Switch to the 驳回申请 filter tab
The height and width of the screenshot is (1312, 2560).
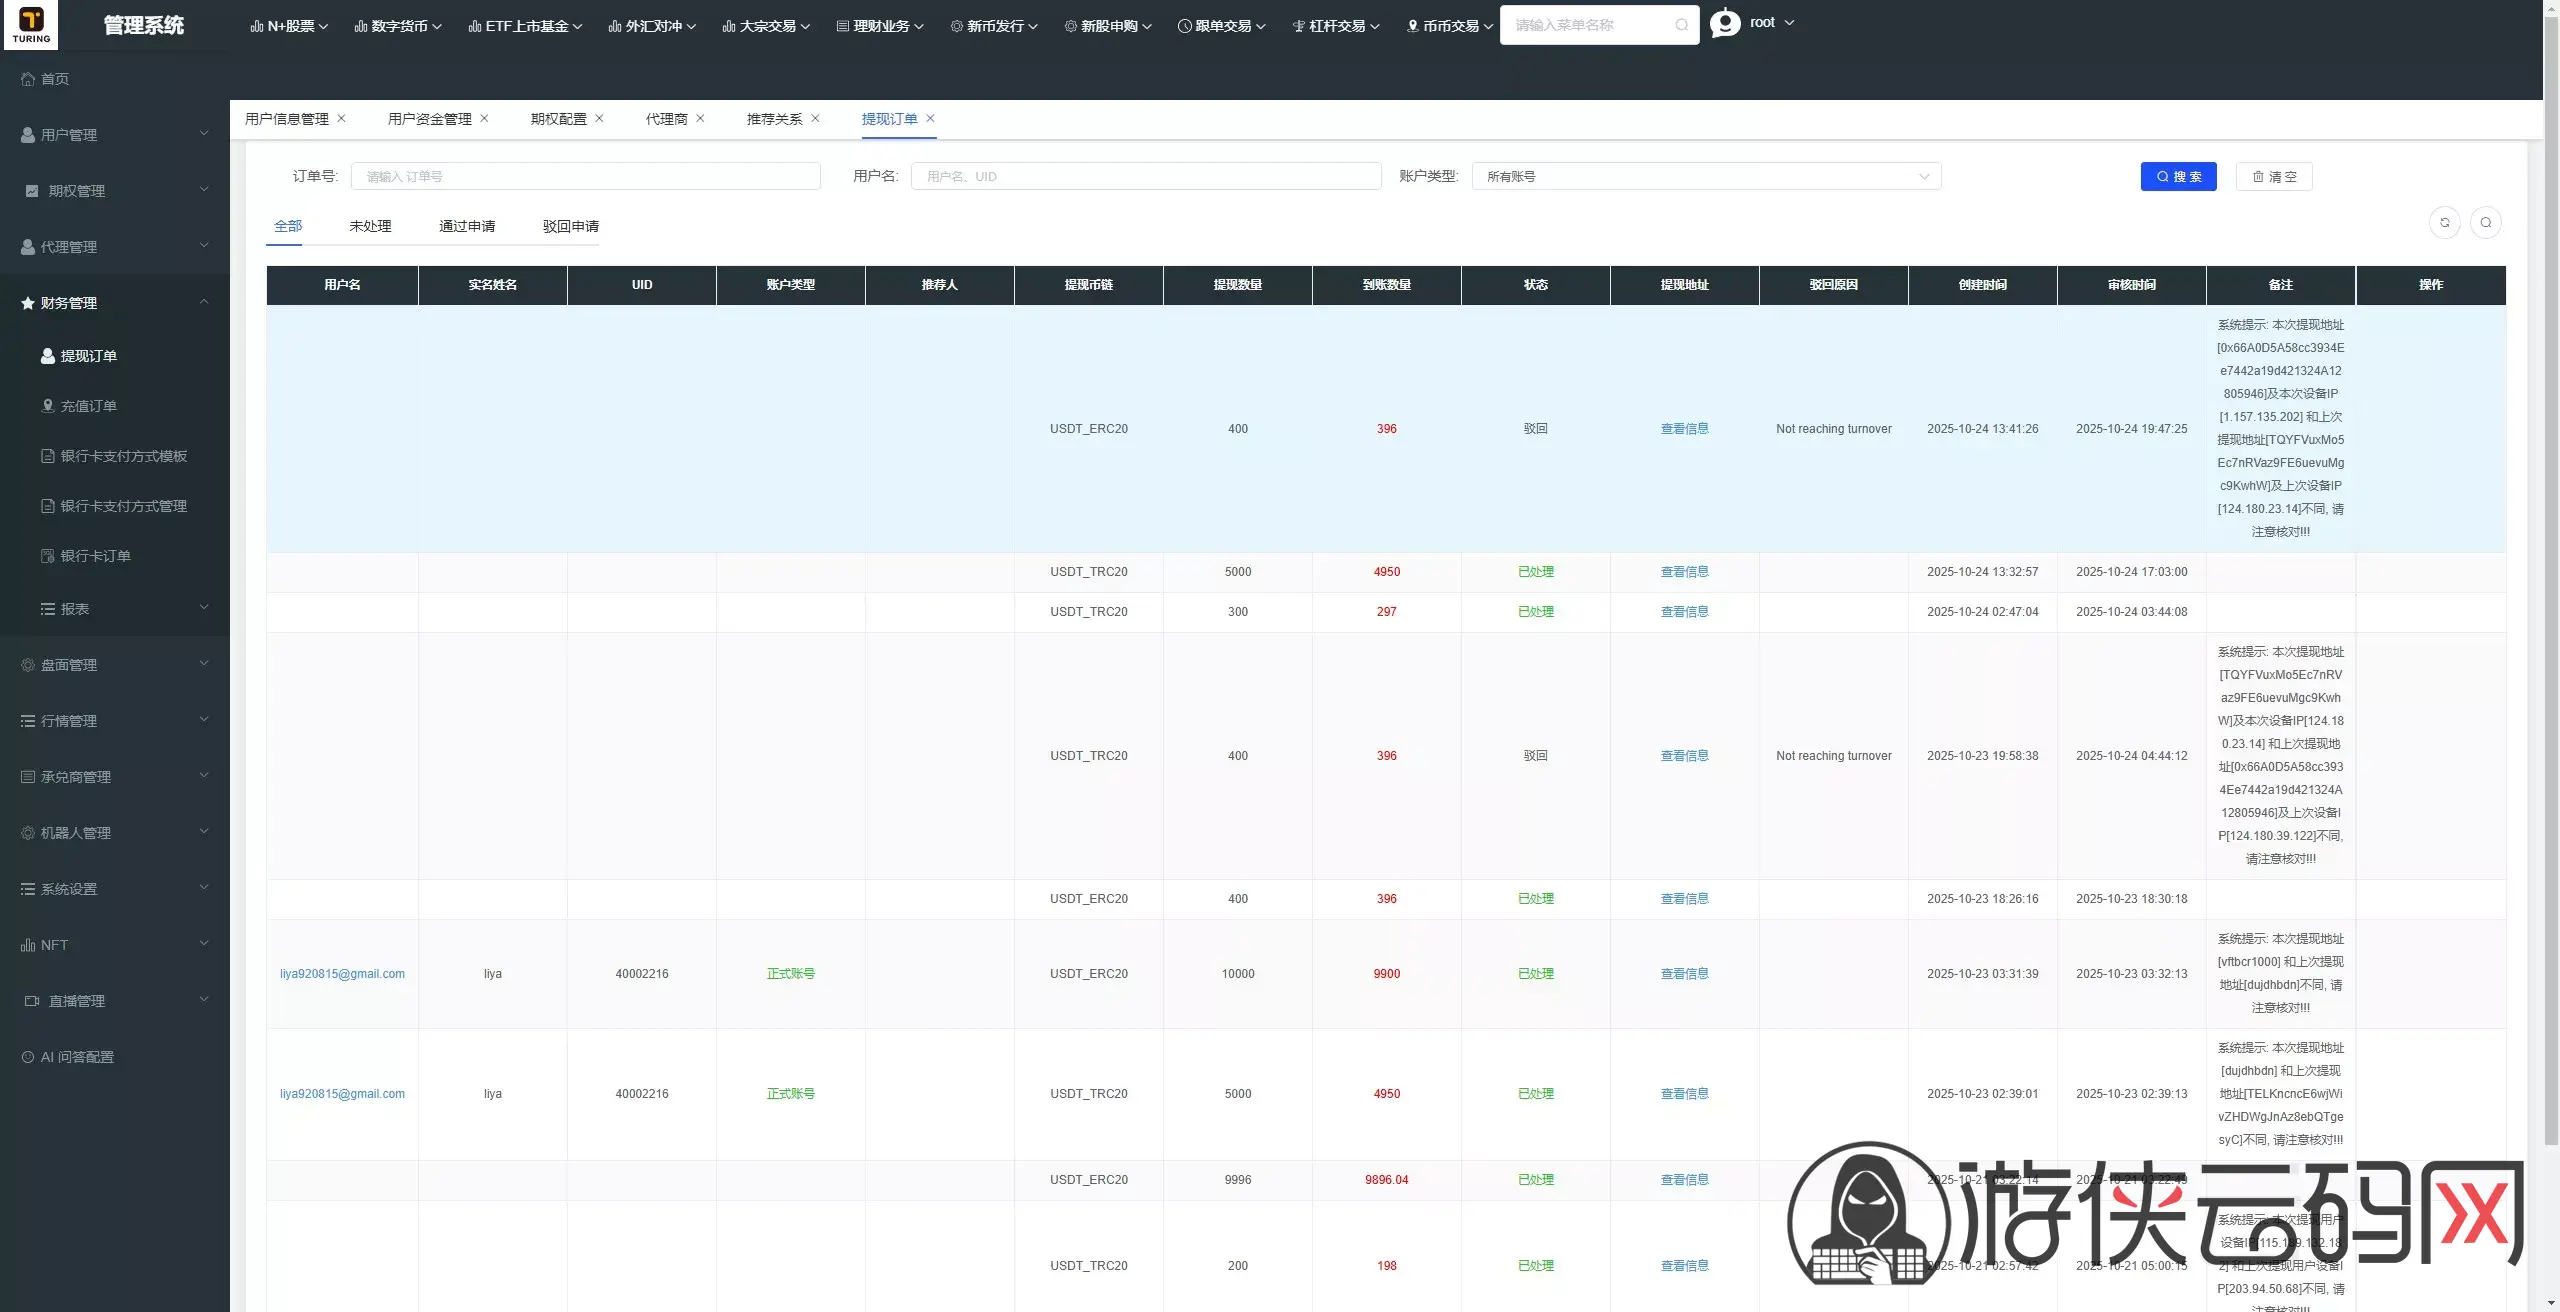click(x=571, y=226)
